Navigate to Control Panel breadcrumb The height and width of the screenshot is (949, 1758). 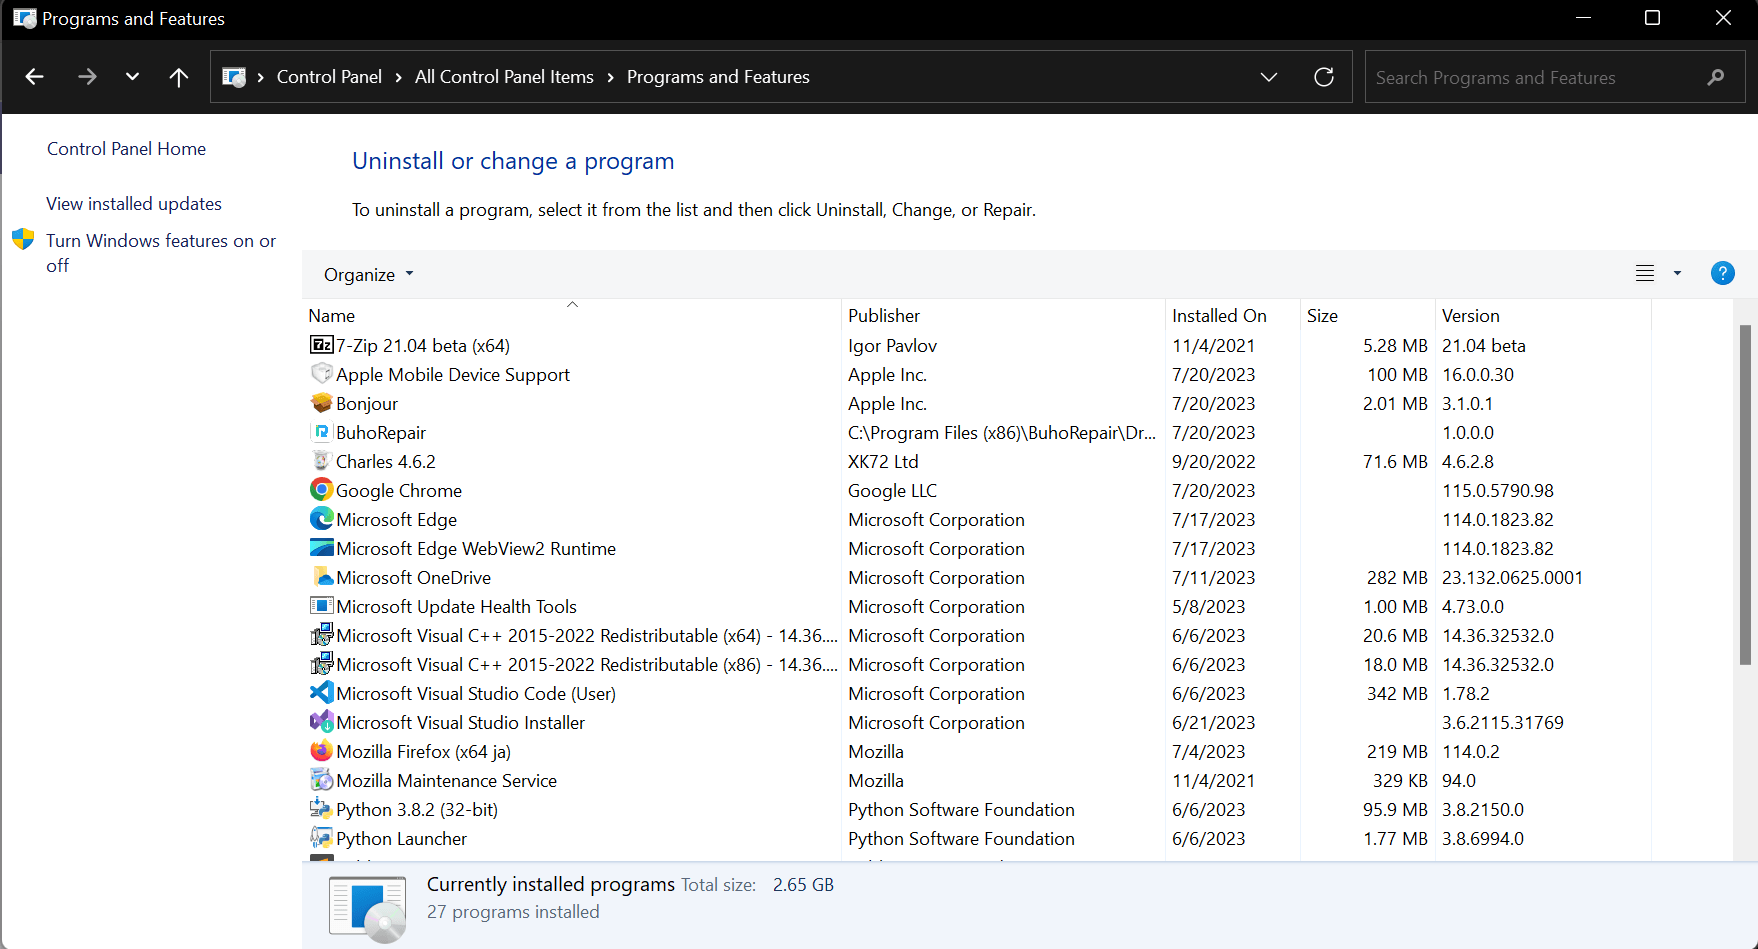click(329, 77)
